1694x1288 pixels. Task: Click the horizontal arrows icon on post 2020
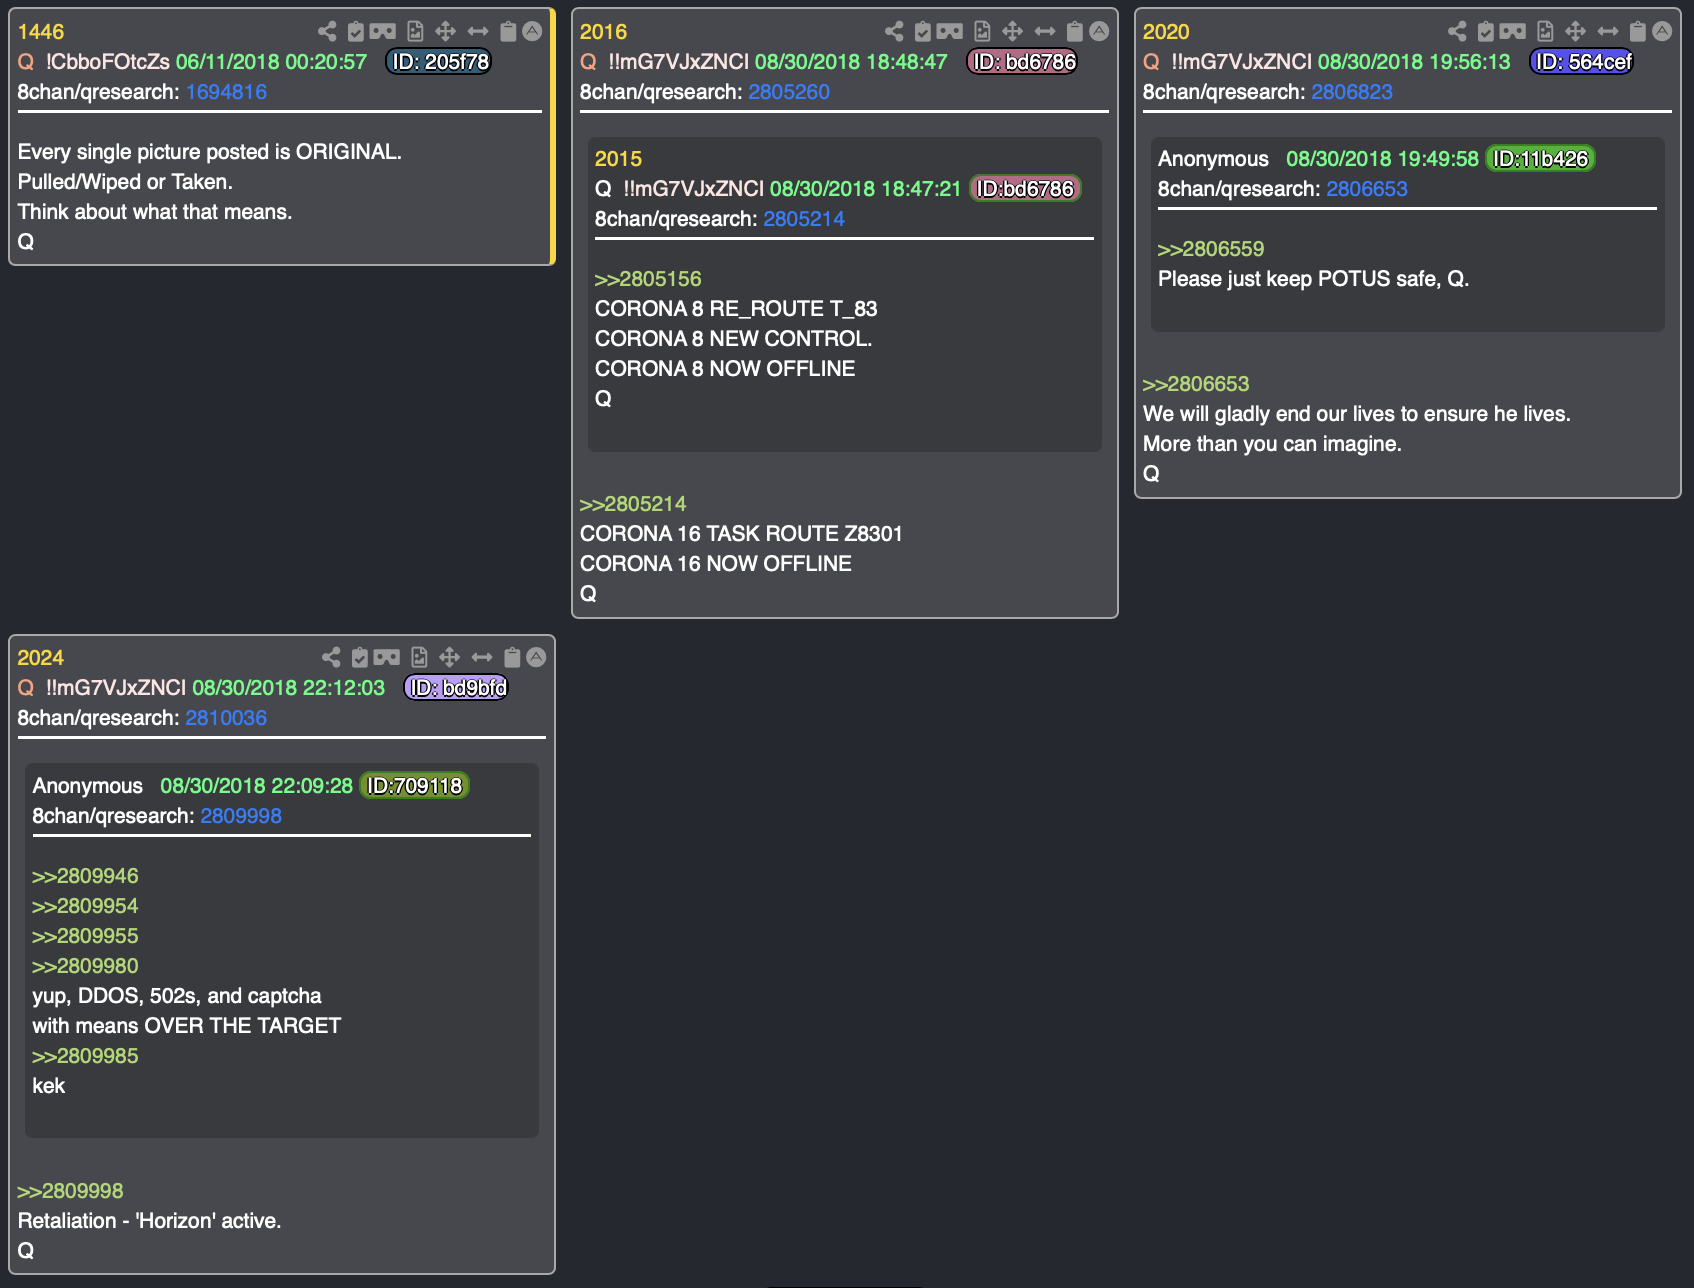(x=1608, y=31)
